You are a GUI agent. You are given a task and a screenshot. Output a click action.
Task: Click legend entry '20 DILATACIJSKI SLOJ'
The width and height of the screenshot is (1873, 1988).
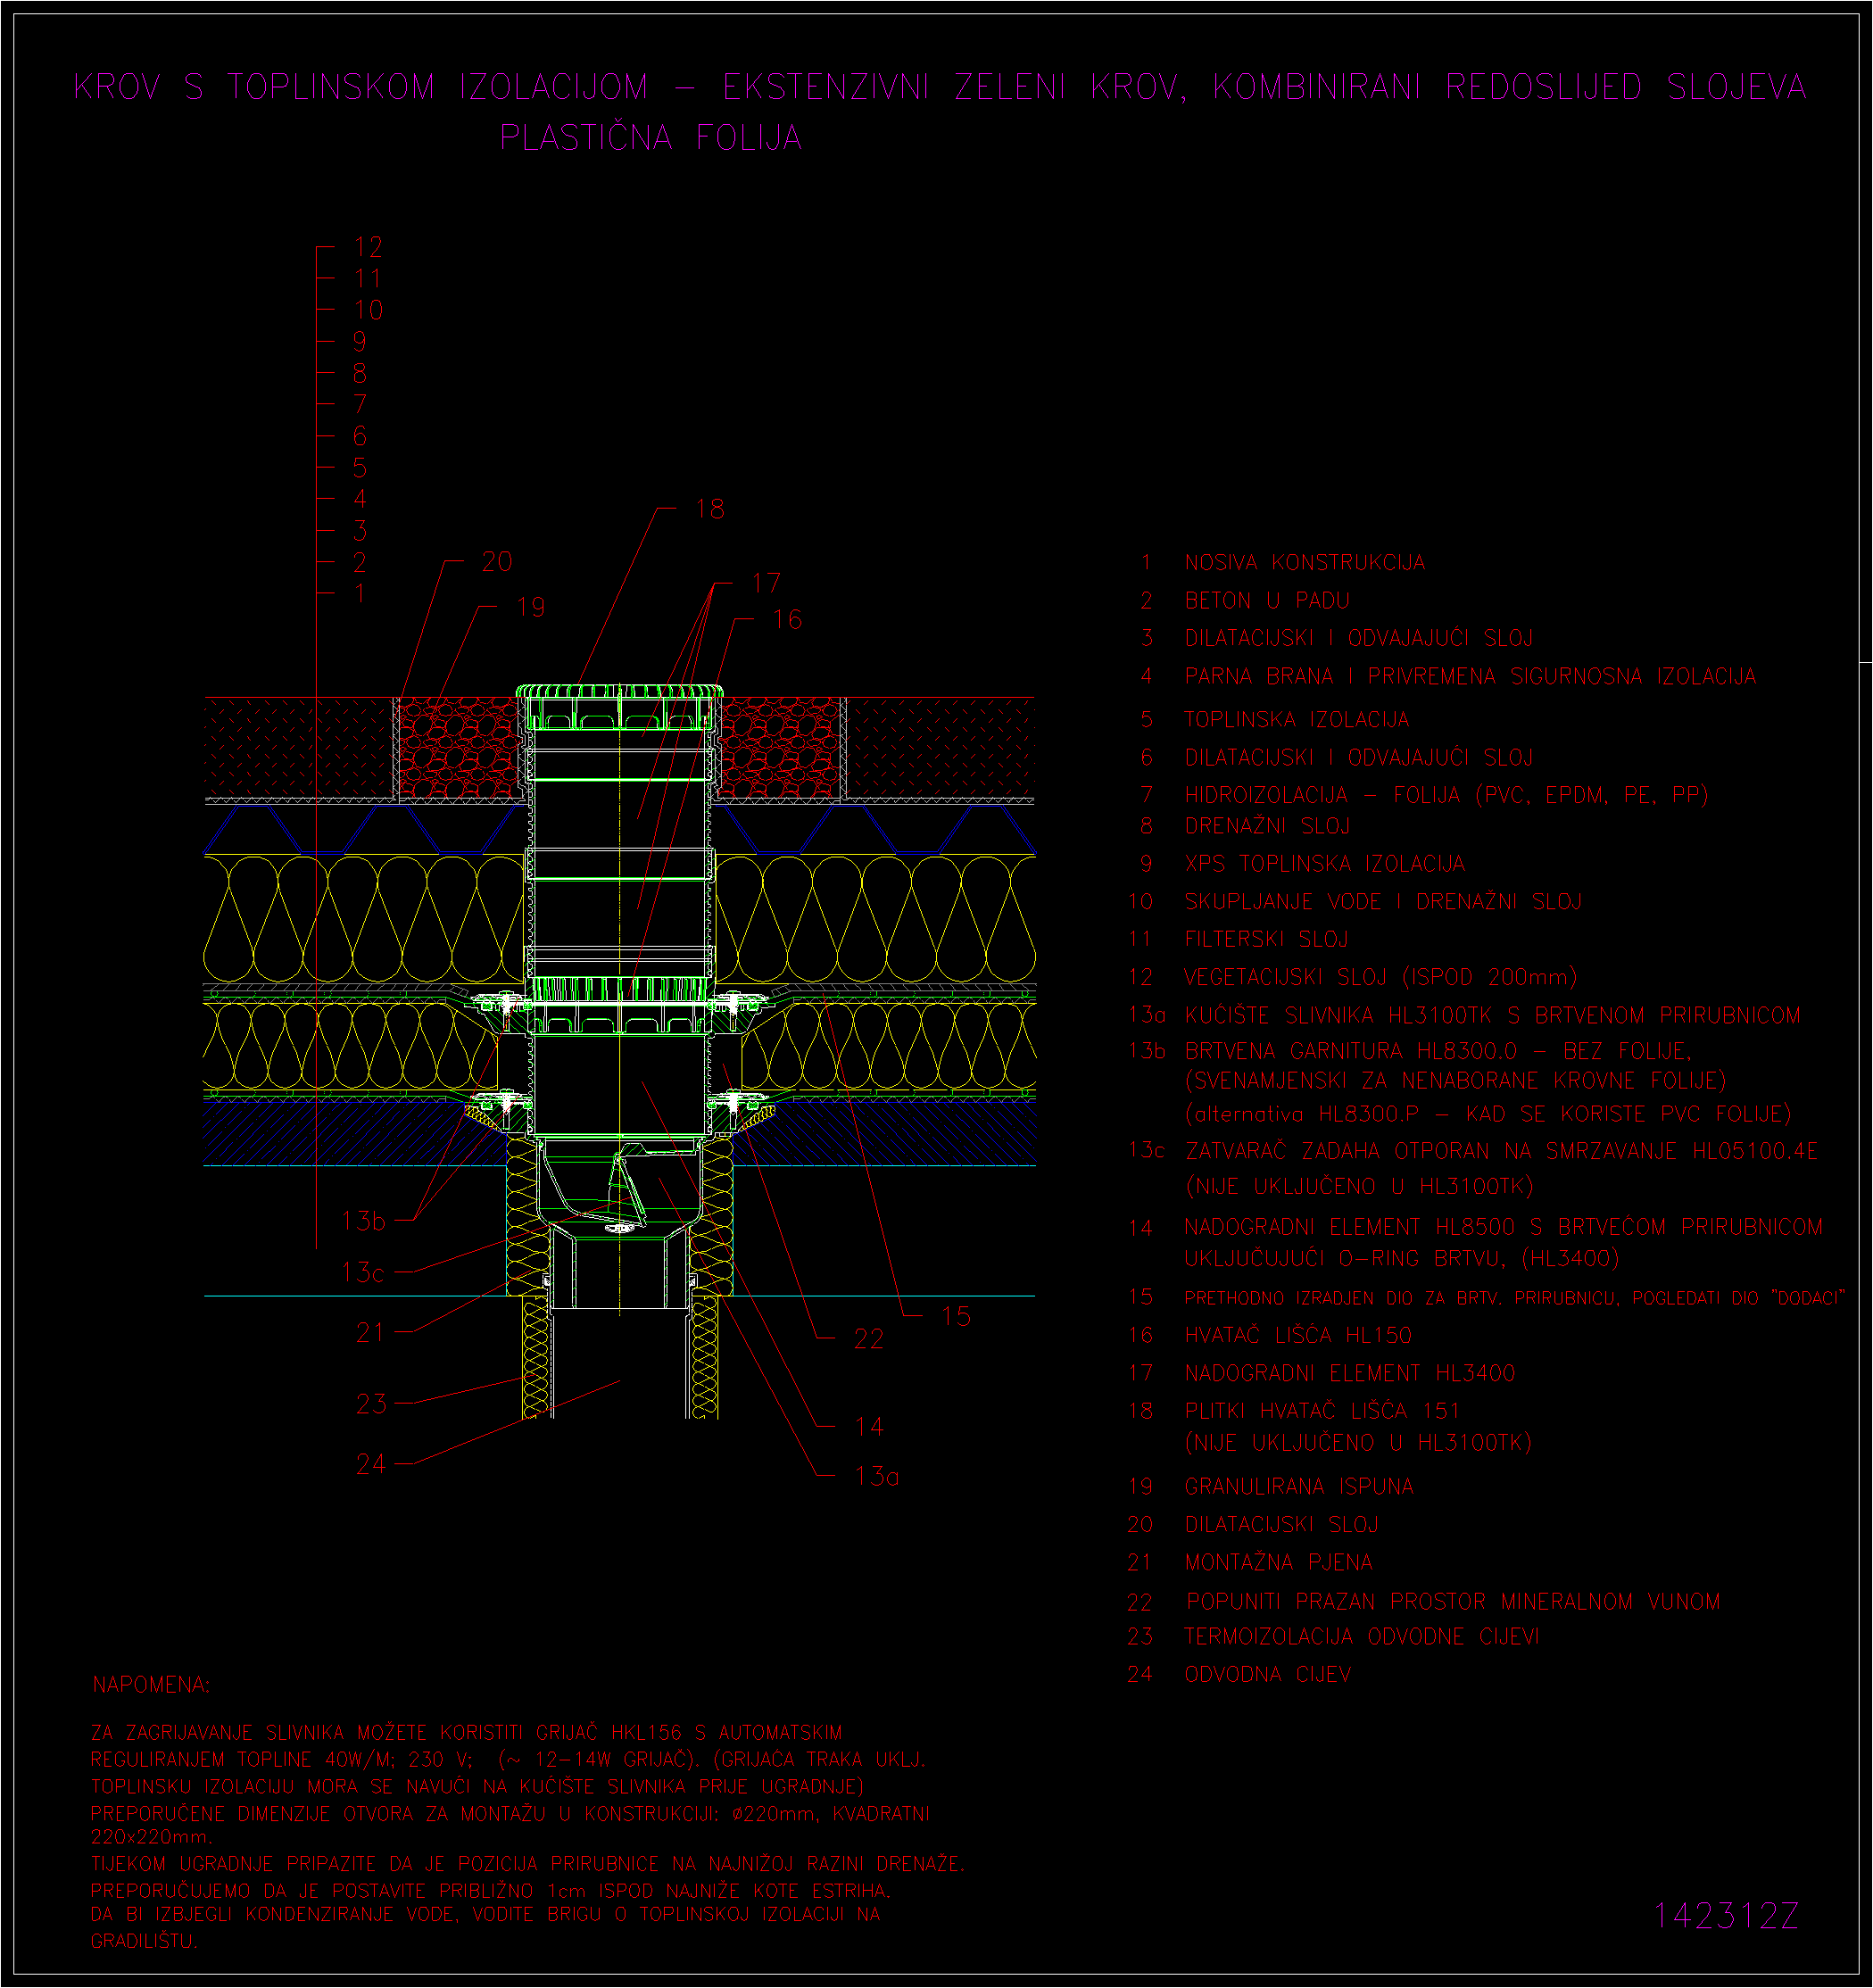1253,1525
